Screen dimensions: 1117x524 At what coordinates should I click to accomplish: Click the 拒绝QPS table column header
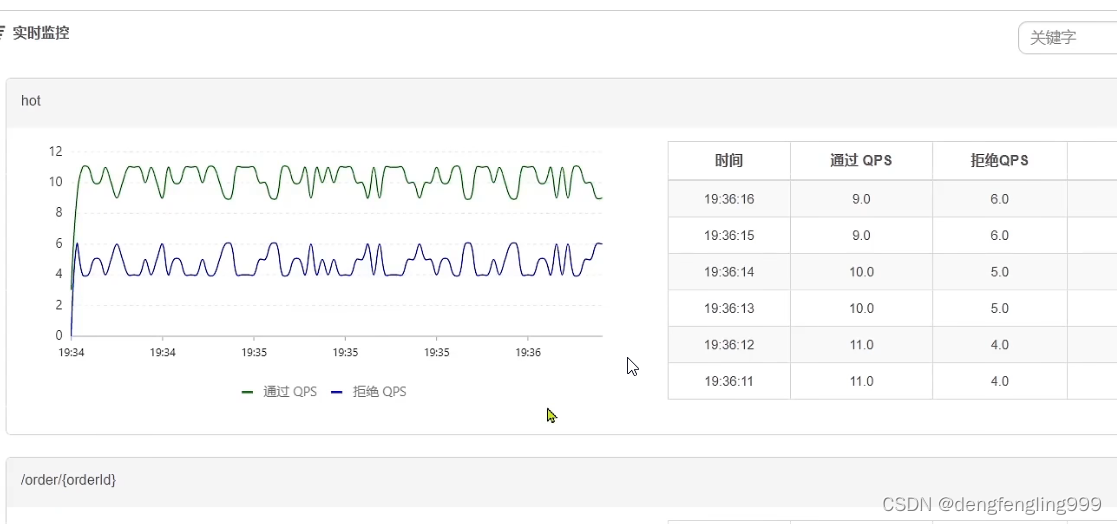click(999, 161)
